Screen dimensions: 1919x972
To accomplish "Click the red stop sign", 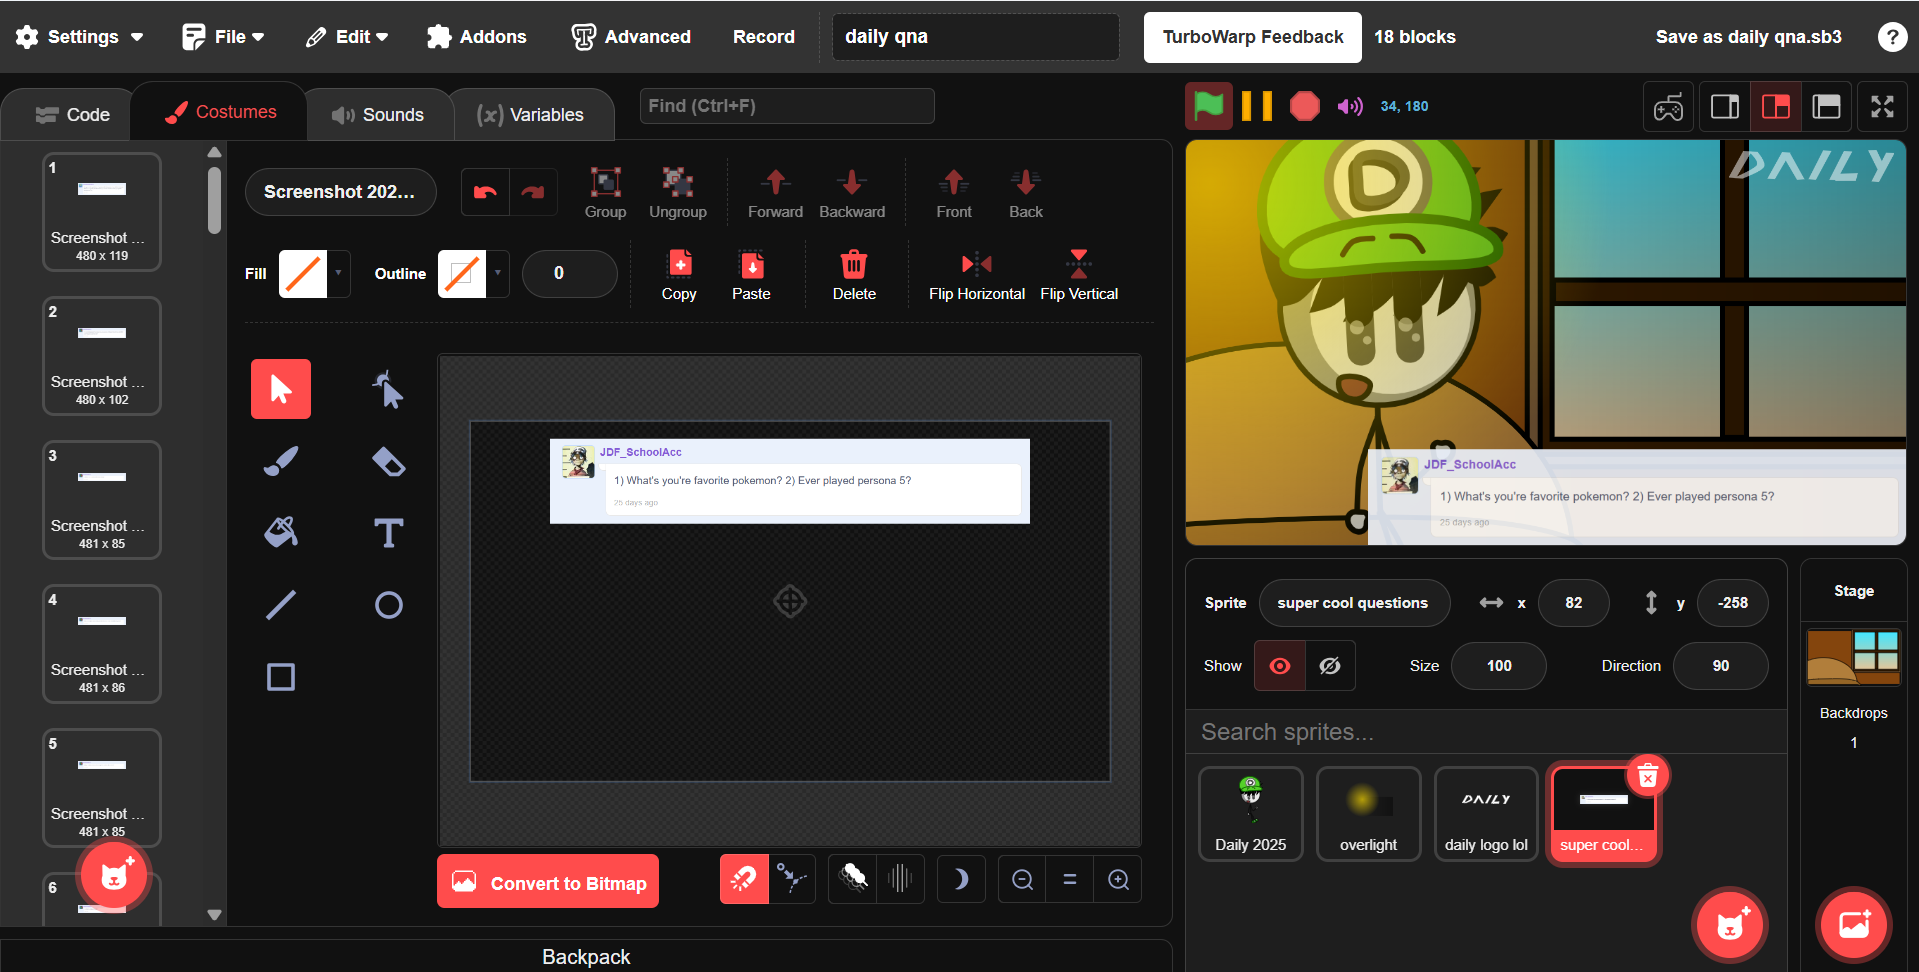I will click(1305, 106).
